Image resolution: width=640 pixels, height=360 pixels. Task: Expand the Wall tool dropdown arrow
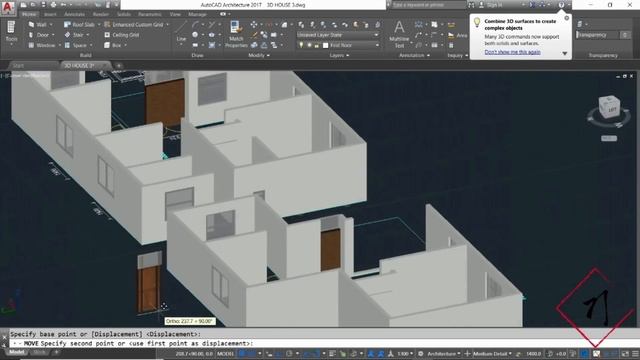[51, 24]
